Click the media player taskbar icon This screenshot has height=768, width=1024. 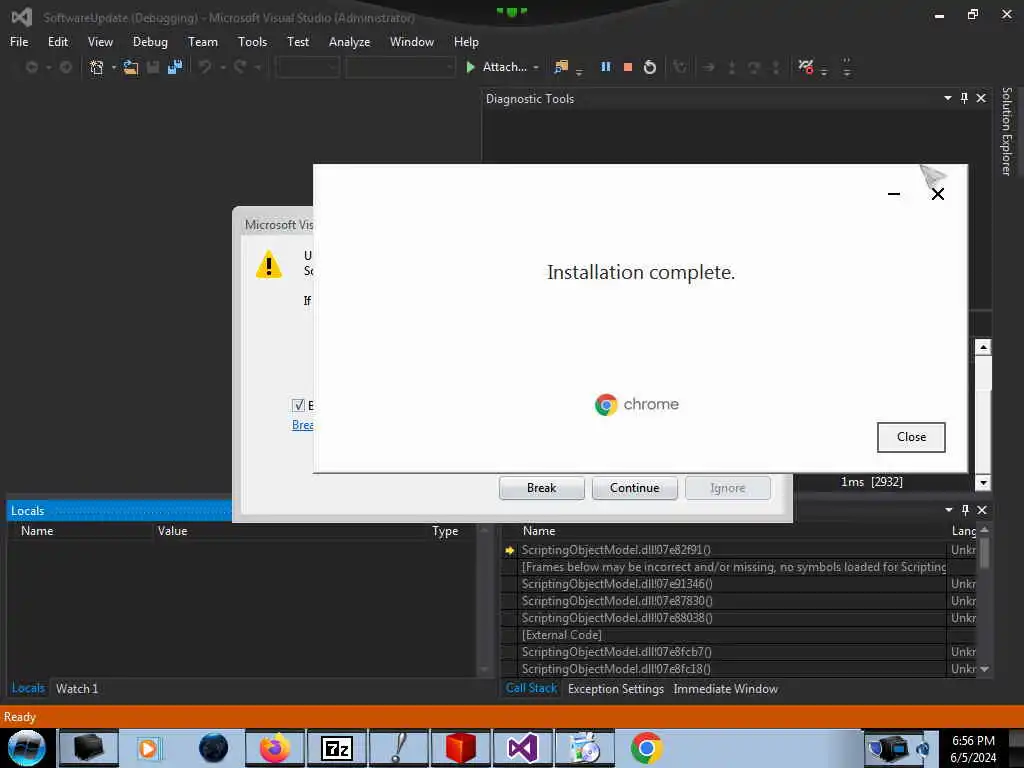coord(148,748)
